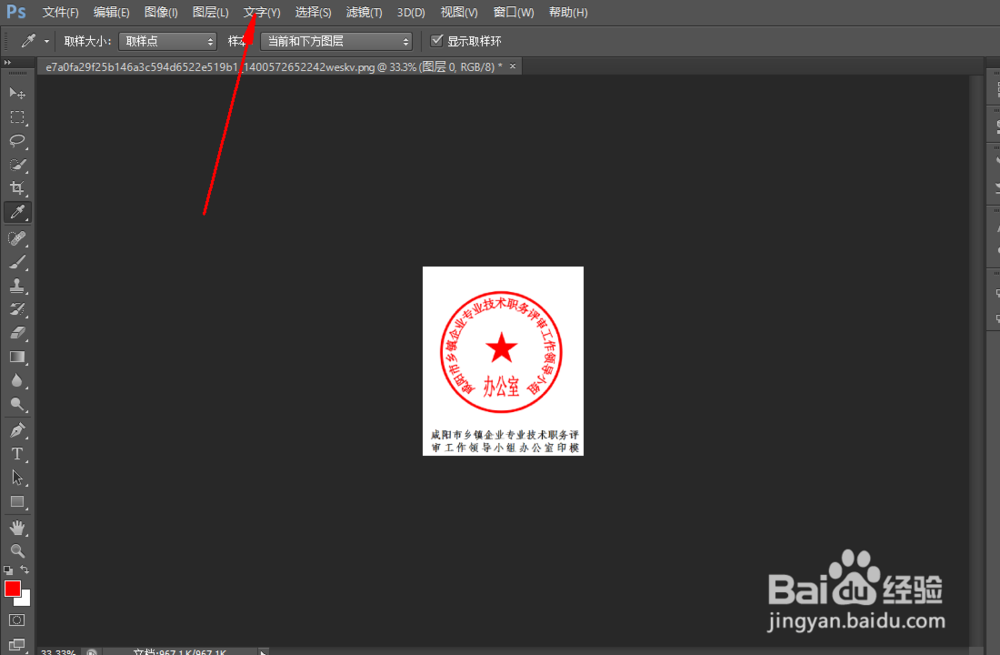The image size is (1000, 655).
Task: Select the Pen tool
Action: (x=17, y=431)
